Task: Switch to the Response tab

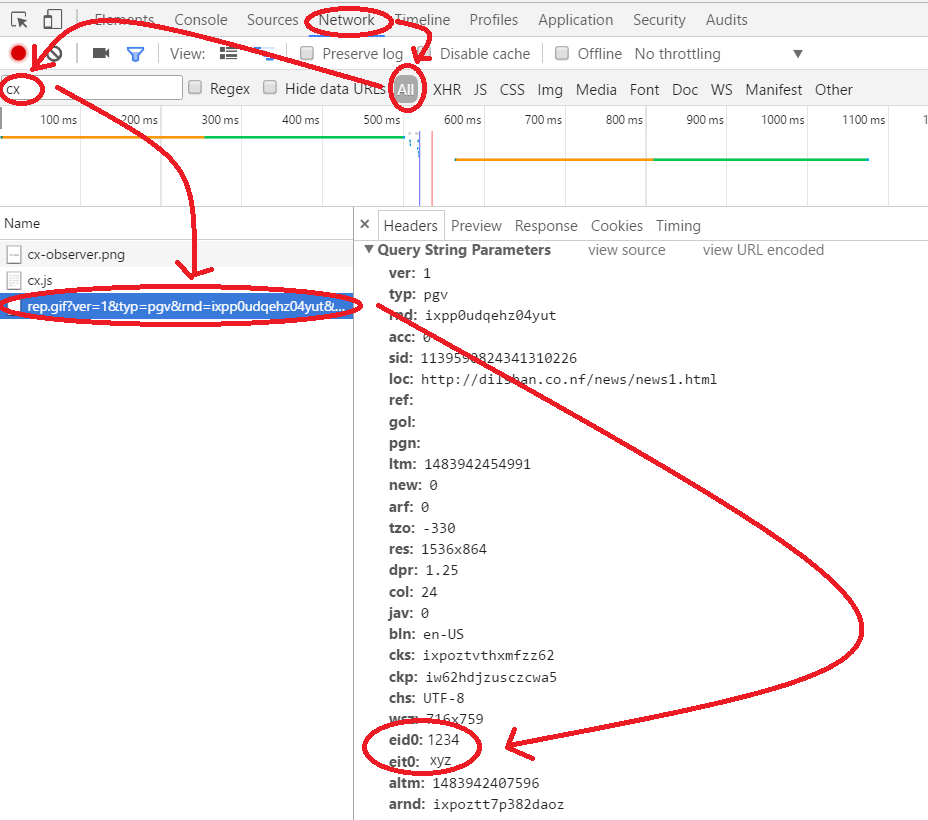Action: 546,225
